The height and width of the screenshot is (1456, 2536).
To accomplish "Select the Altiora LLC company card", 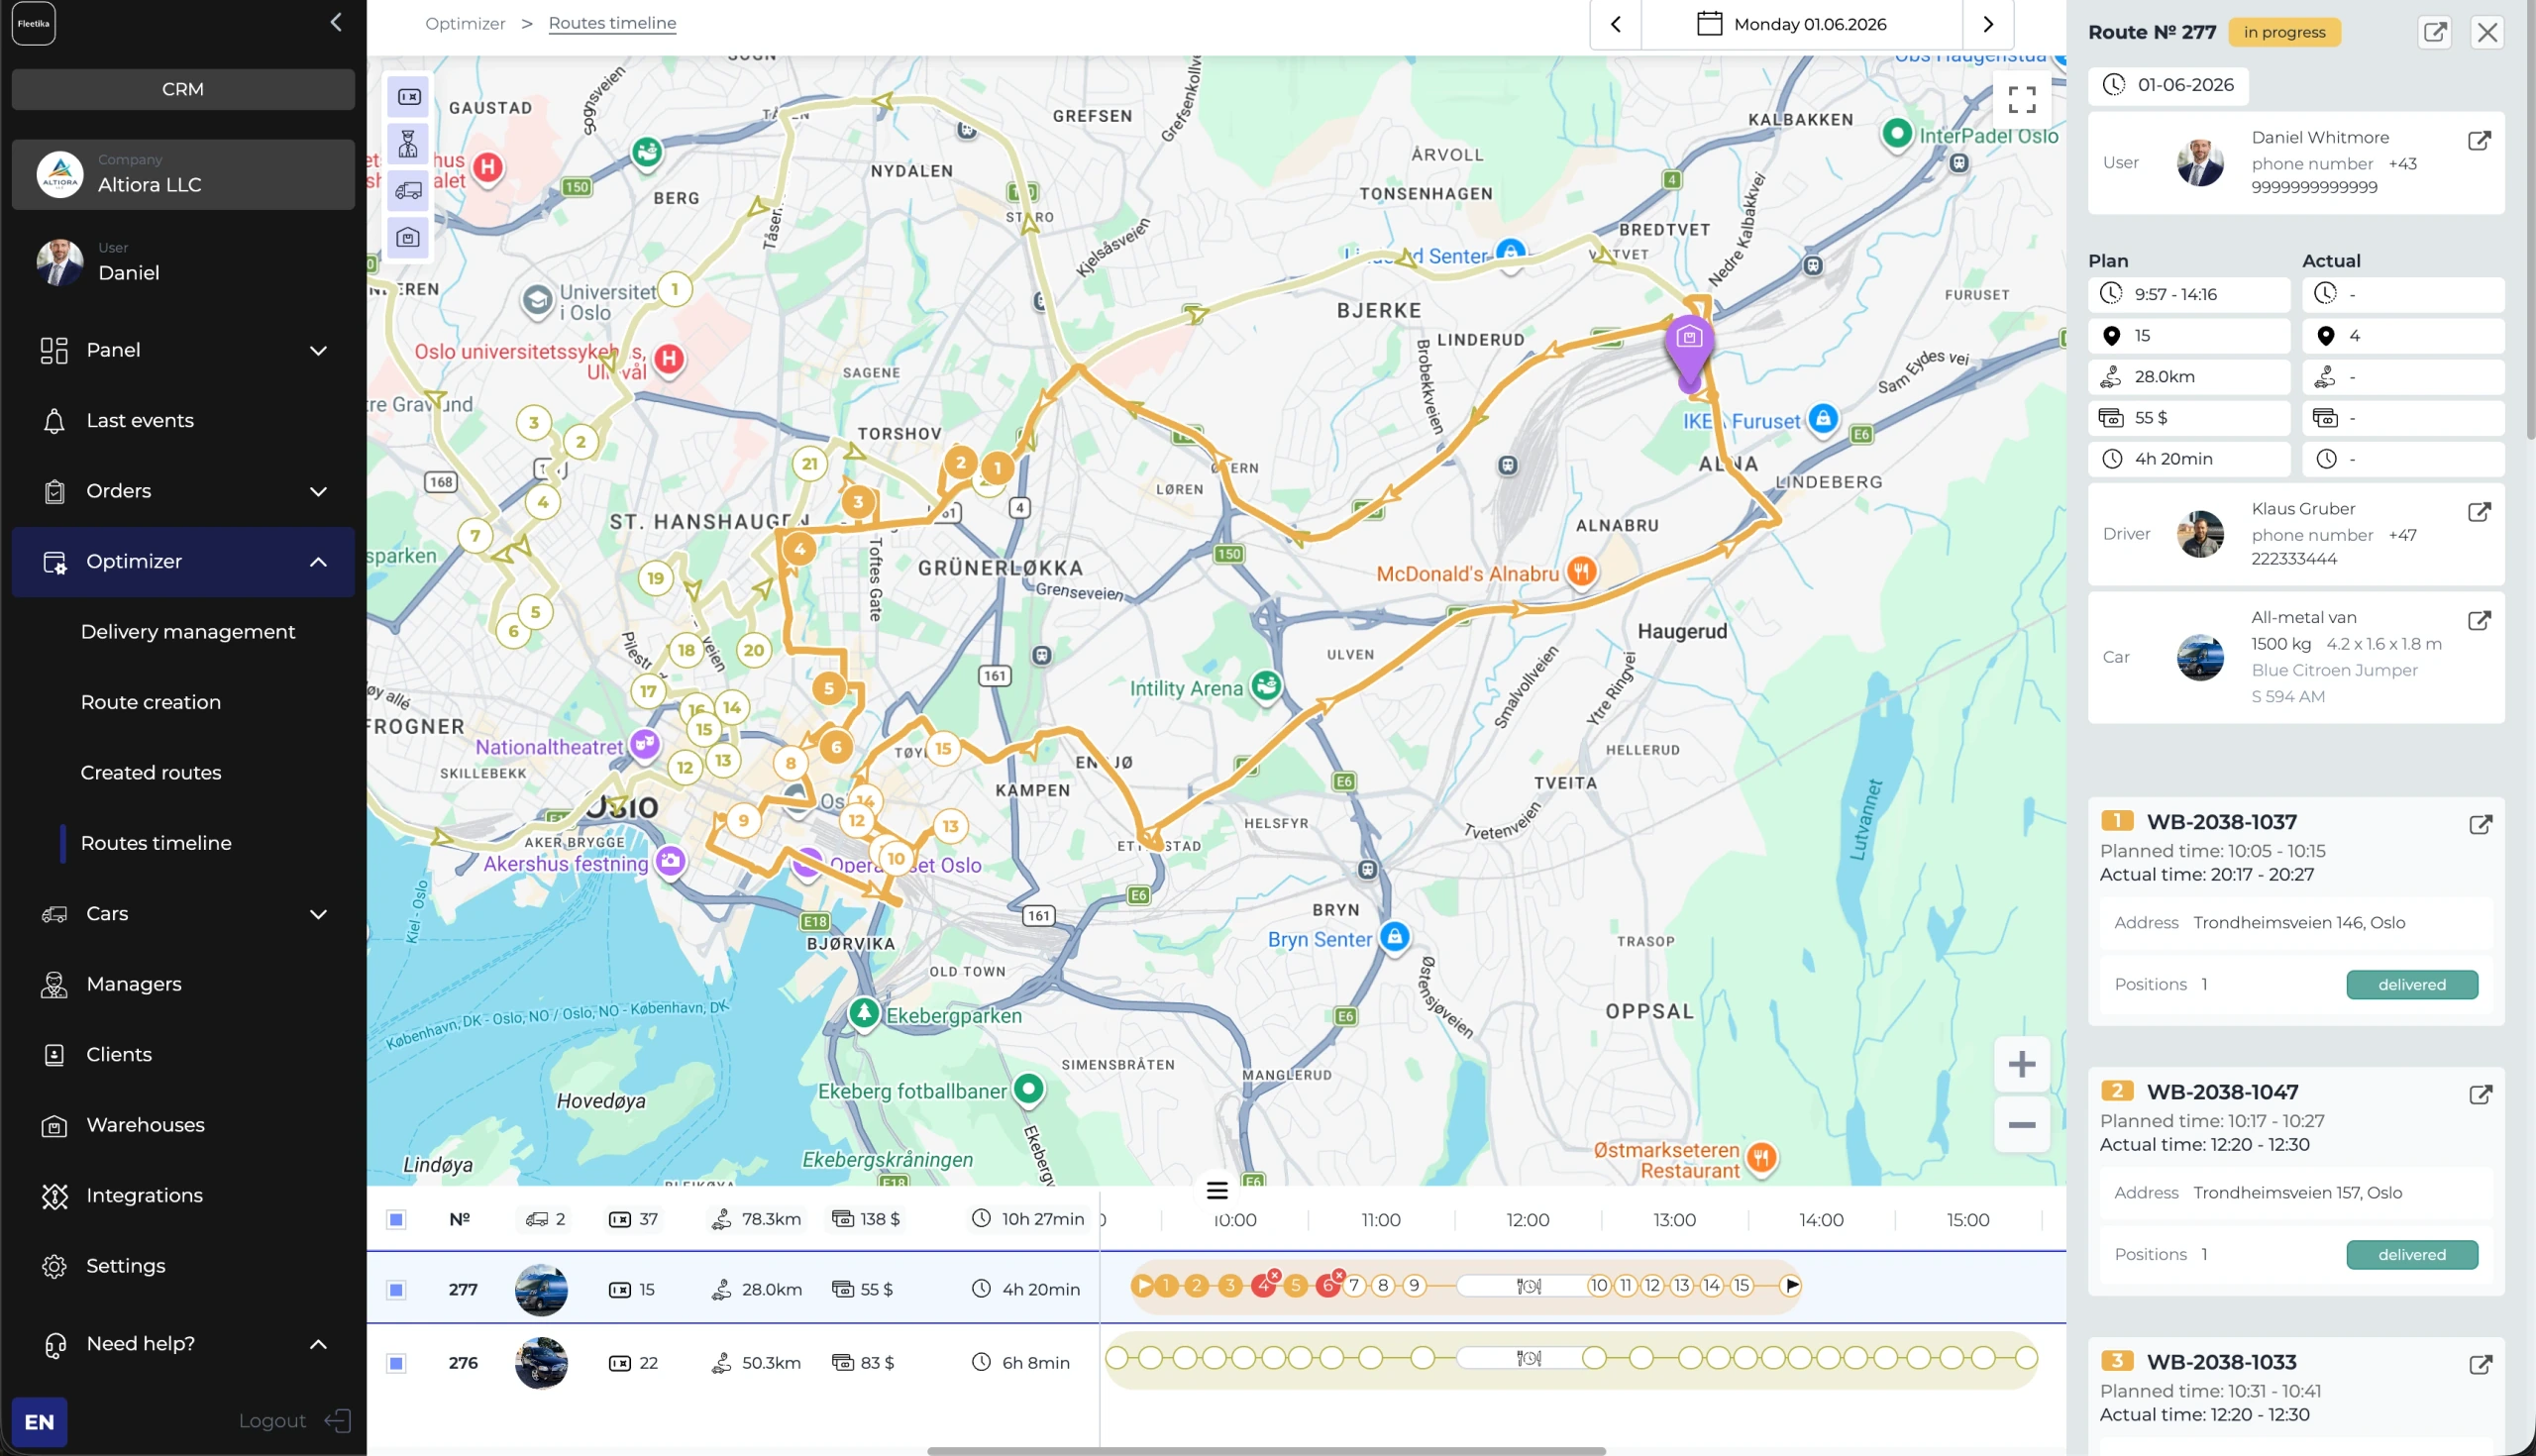I will coord(183,174).
